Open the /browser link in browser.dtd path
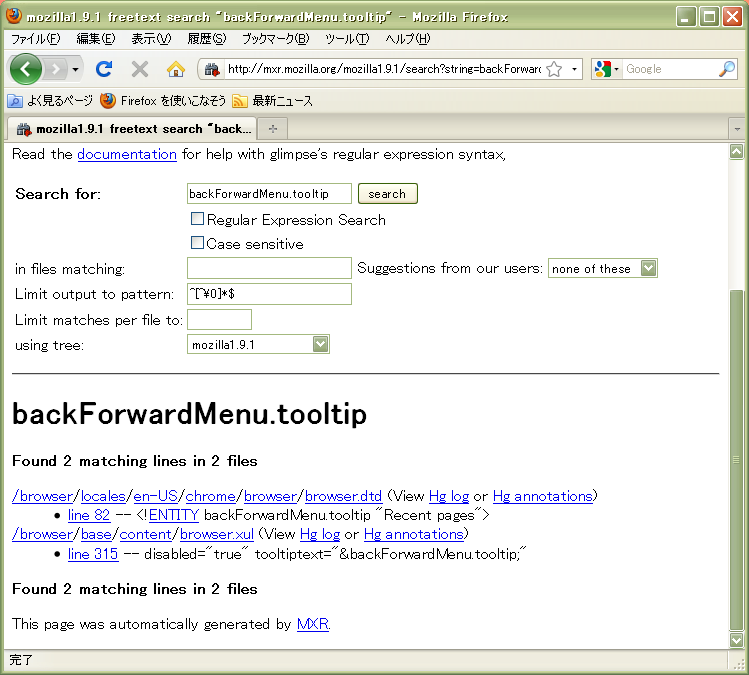 coord(43,496)
